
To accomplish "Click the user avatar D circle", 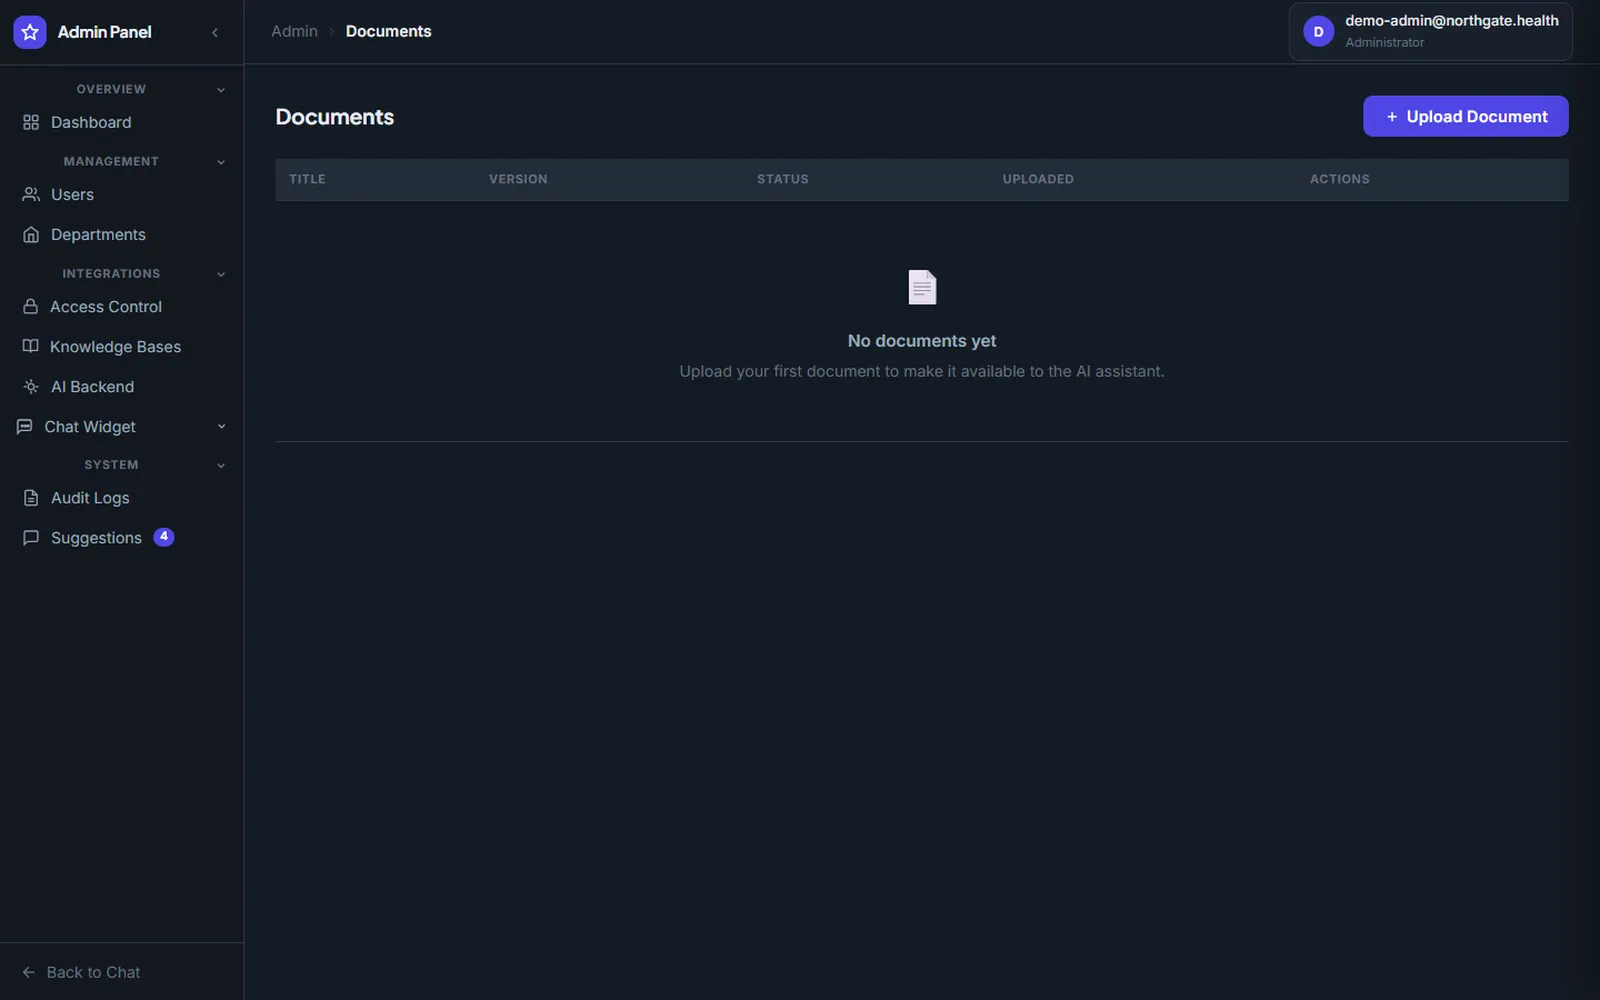I will (1318, 32).
